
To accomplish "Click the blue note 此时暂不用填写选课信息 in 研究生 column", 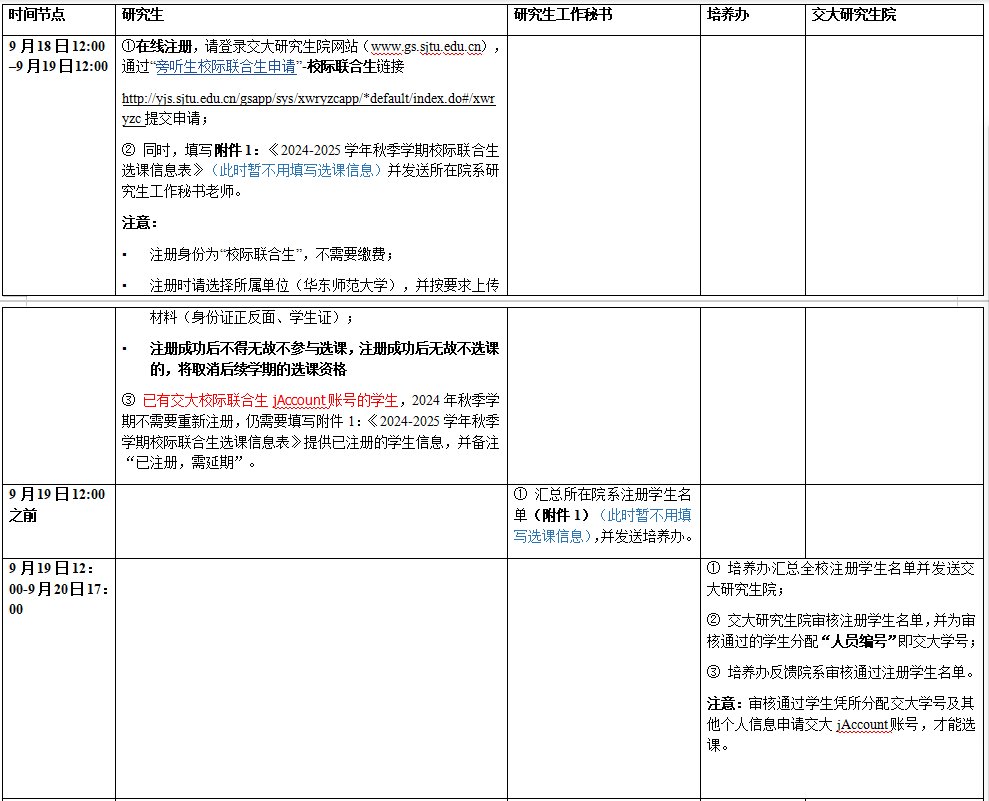I will point(296,171).
